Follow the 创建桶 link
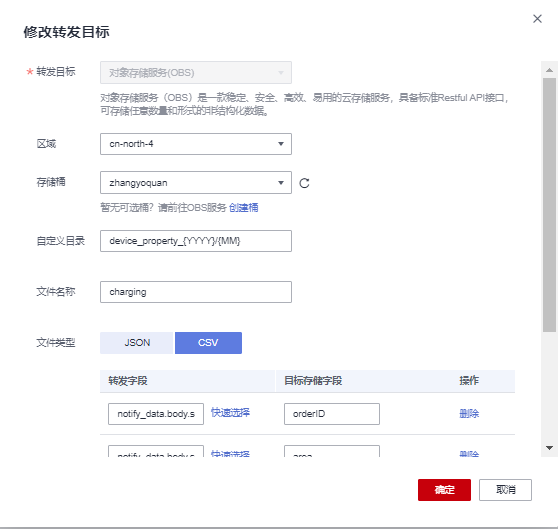This screenshot has height=529, width=558. pyautogui.click(x=244, y=207)
